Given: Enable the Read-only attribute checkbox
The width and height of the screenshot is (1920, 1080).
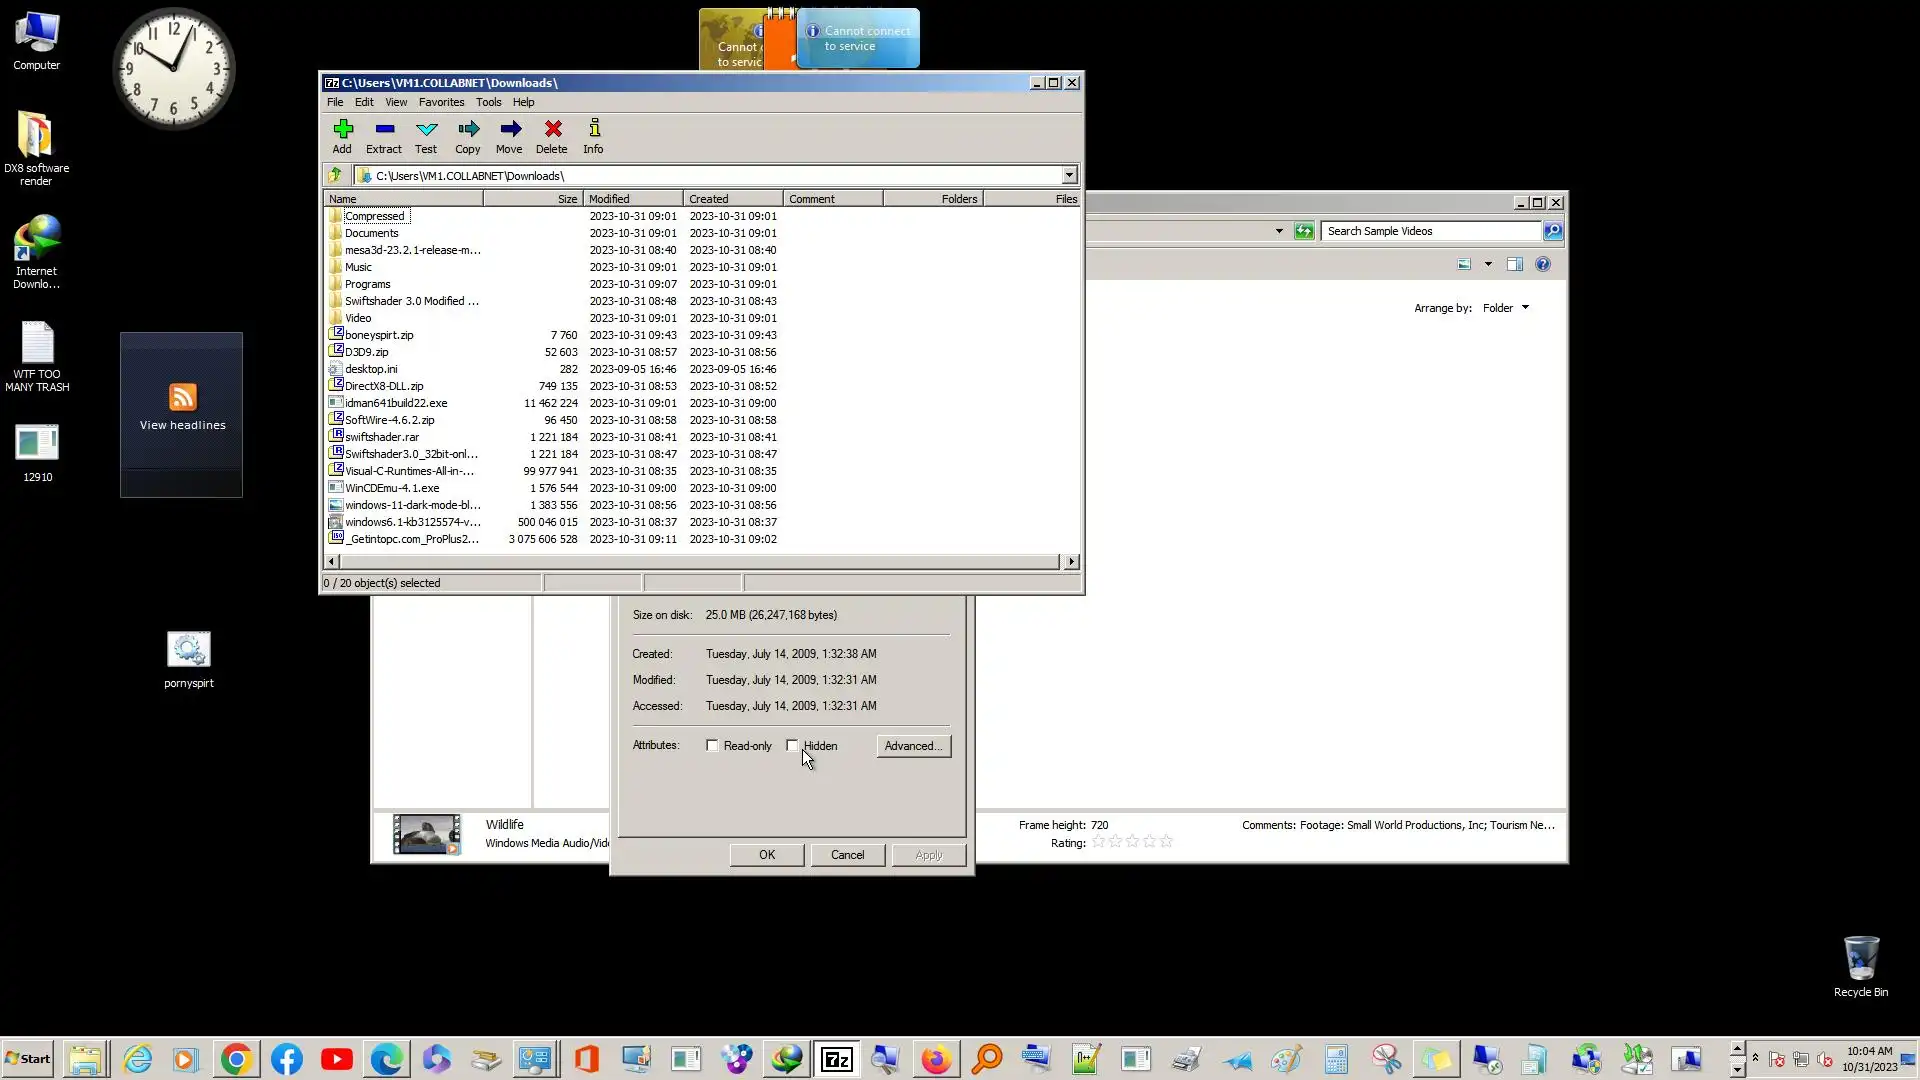Looking at the screenshot, I should click(713, 746).
